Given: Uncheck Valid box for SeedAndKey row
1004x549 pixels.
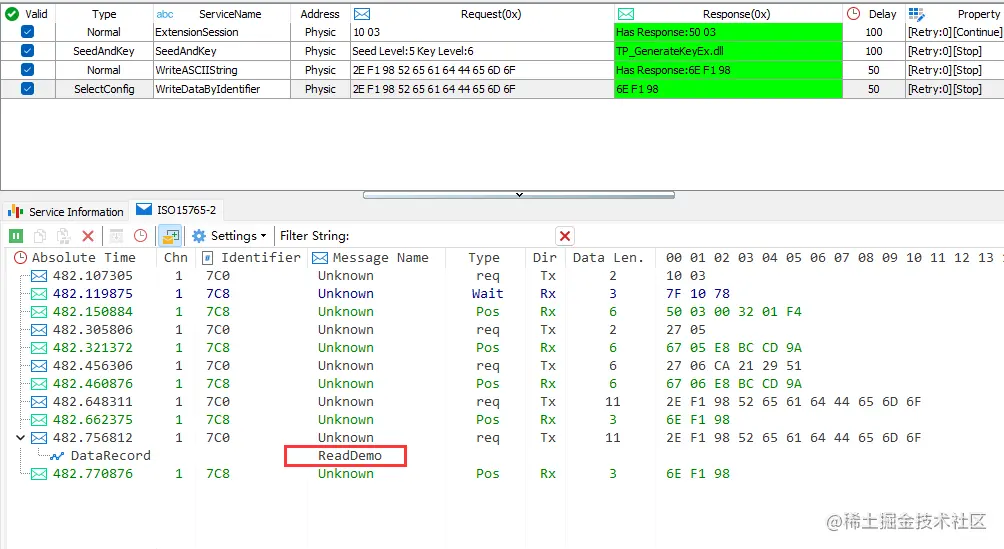Looking at the screenshot, I should click(28, 51).
